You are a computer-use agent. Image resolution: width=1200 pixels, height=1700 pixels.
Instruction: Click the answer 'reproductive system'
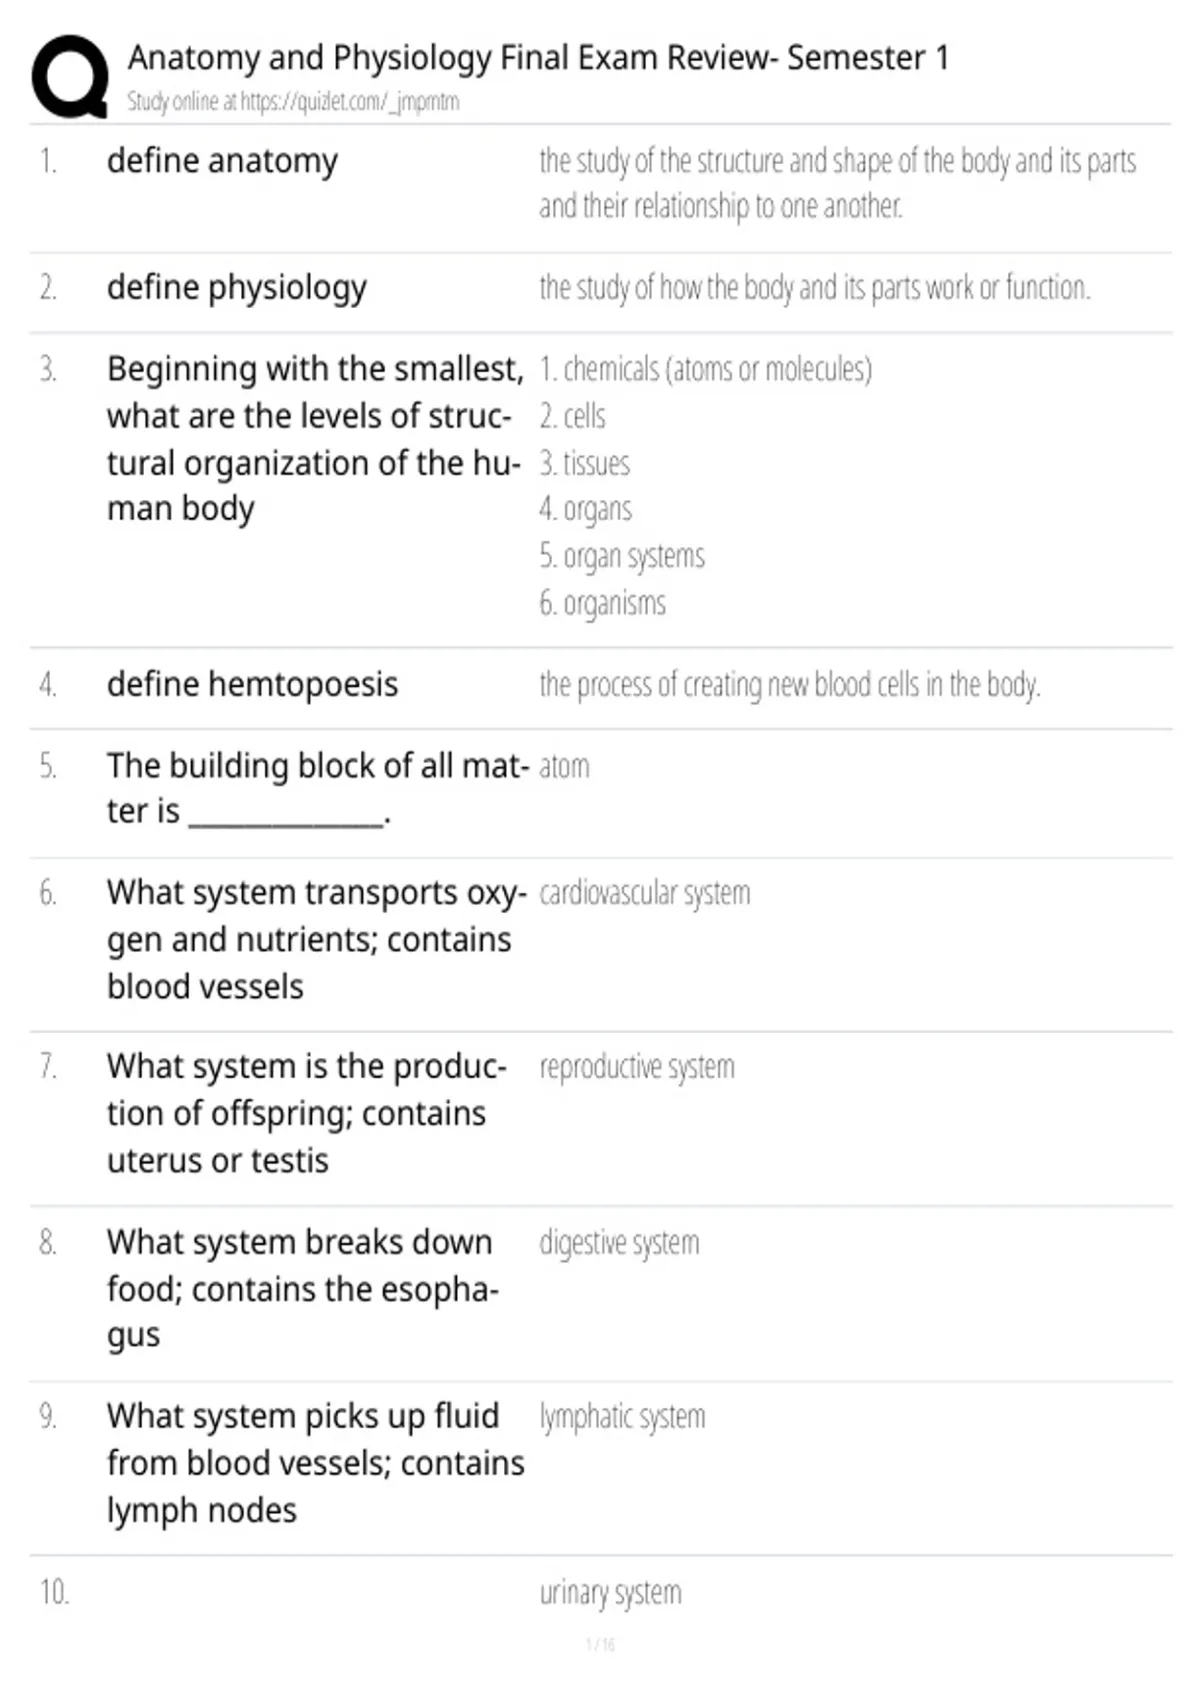[637, 1067]
